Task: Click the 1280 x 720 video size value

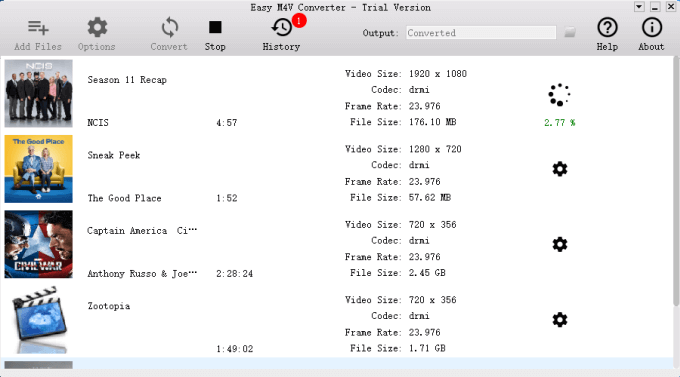Action: point(435,149)
